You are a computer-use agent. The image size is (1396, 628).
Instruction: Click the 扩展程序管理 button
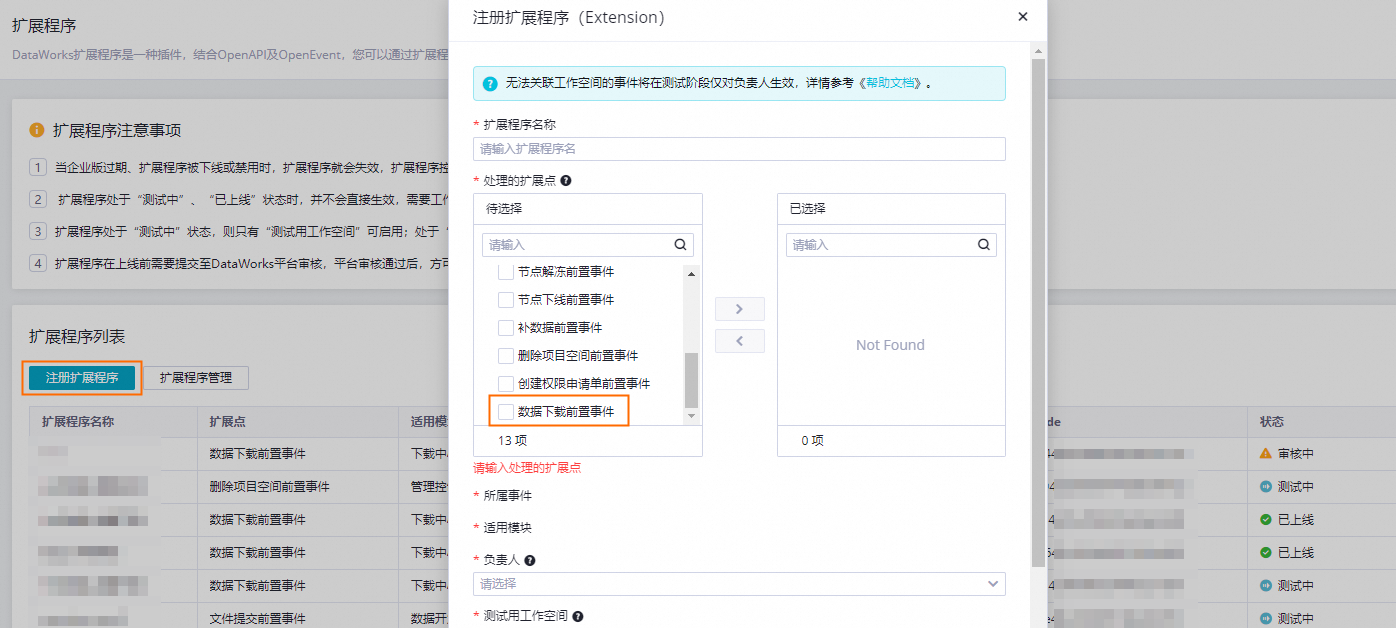[x=196, y=378]
